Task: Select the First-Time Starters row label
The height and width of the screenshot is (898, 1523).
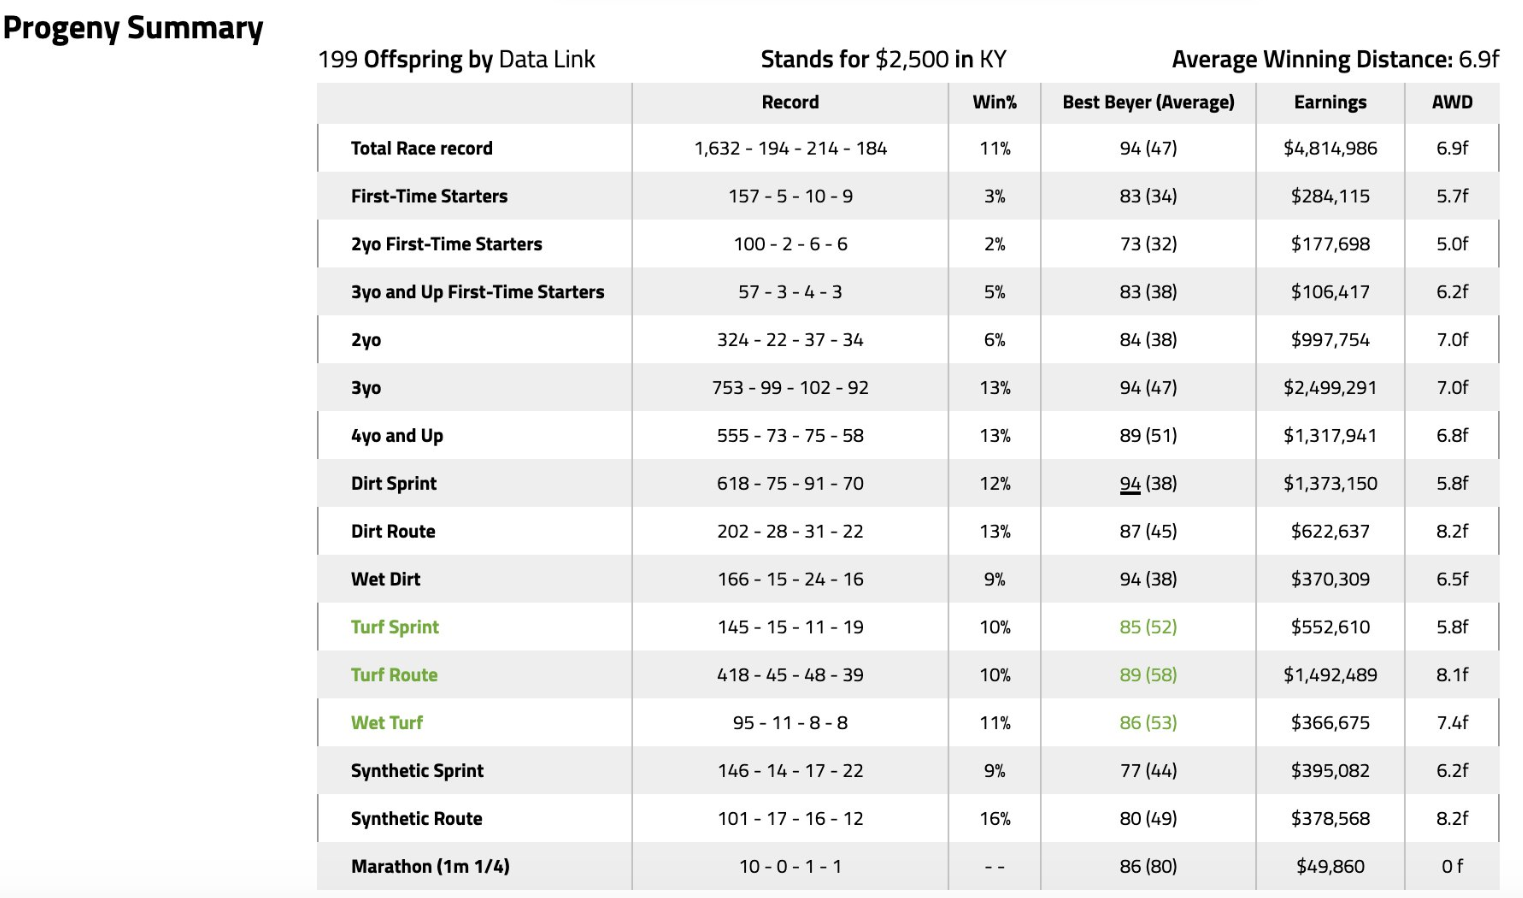Action: click(x=429, y=196)
